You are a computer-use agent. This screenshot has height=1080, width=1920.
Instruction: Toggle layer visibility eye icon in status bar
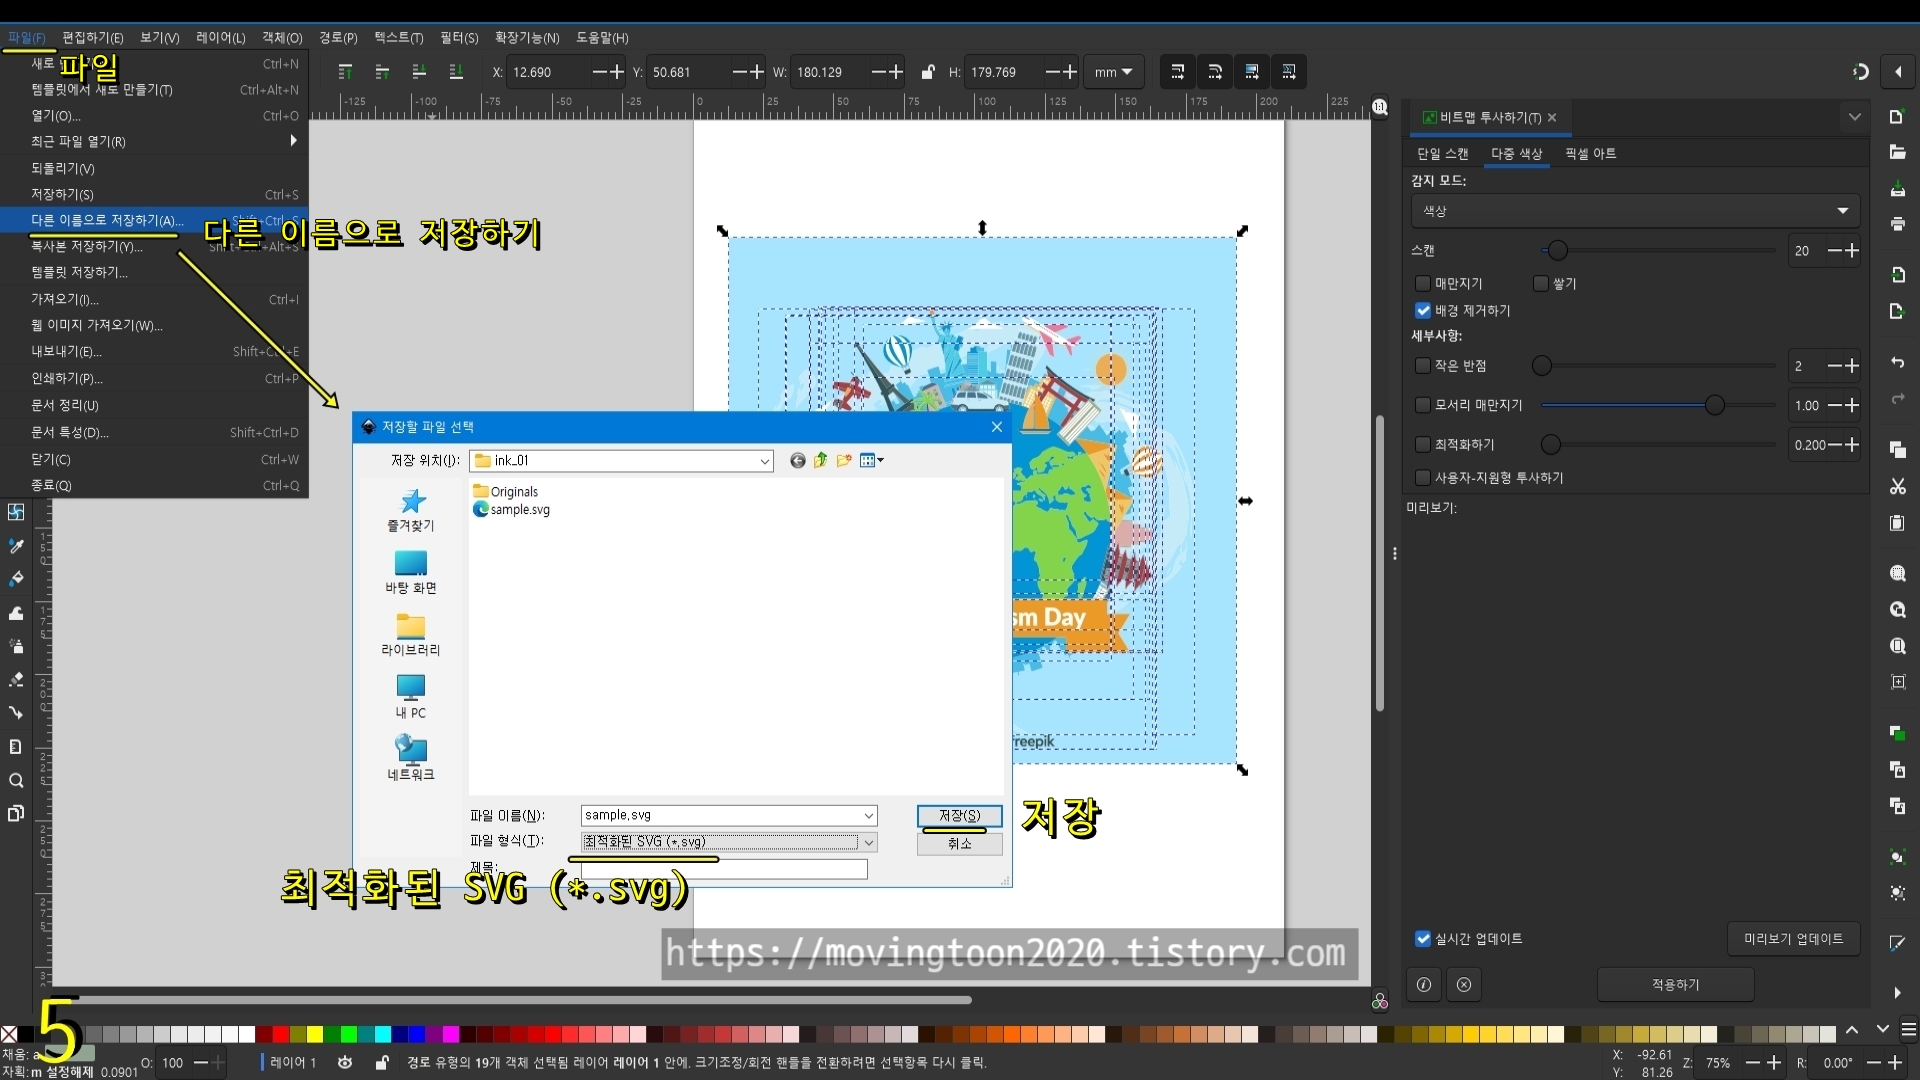[x=345, y=1062]
